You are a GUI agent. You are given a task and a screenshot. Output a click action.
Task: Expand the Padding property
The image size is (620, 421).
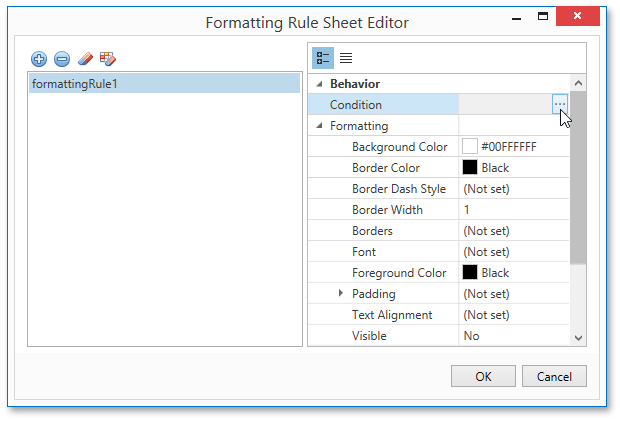click(x=341, y=293)
